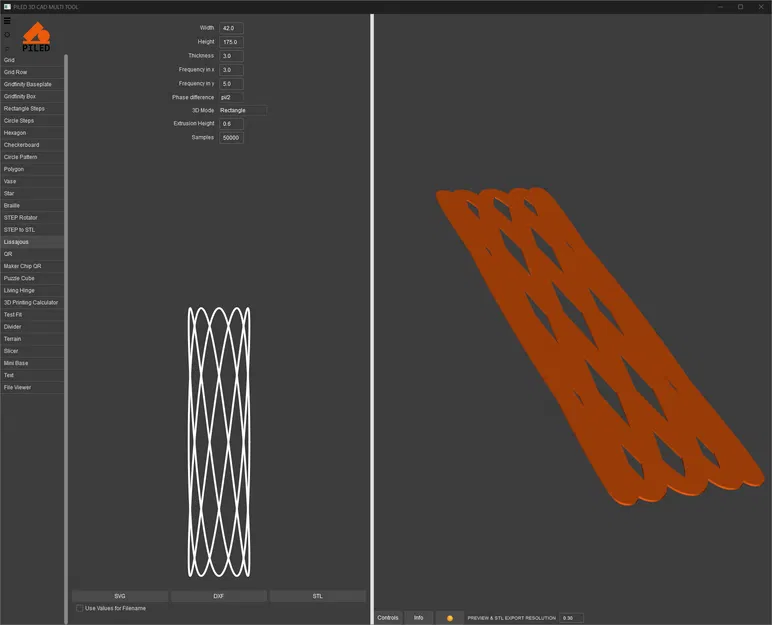The width and height of the screenshot is (772, 625).
Task: Export as DXF
Action: point(219,596)
